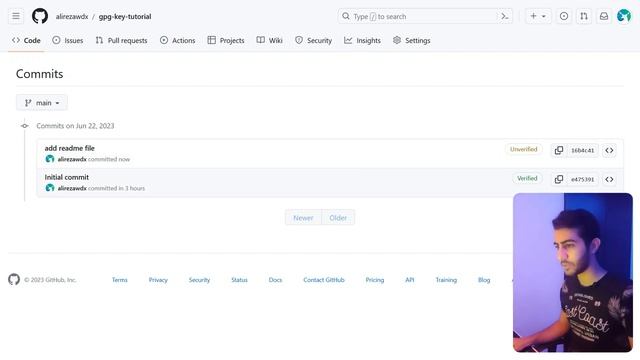Click the footer GitHub logo
The width and height of the screenshot is (640, 360).
14,279
